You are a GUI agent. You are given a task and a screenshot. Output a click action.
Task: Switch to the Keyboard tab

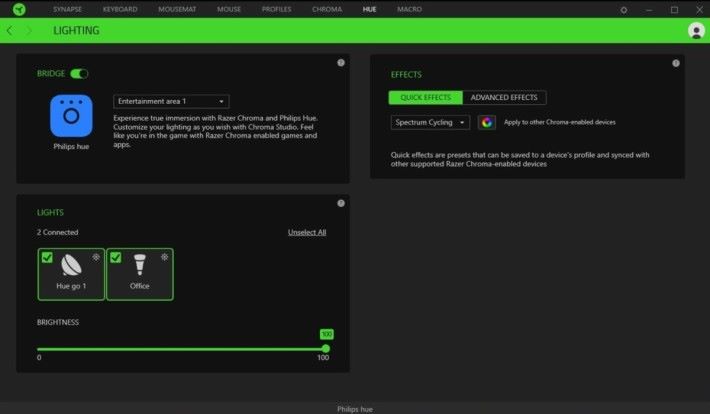[x=120, y=9]
